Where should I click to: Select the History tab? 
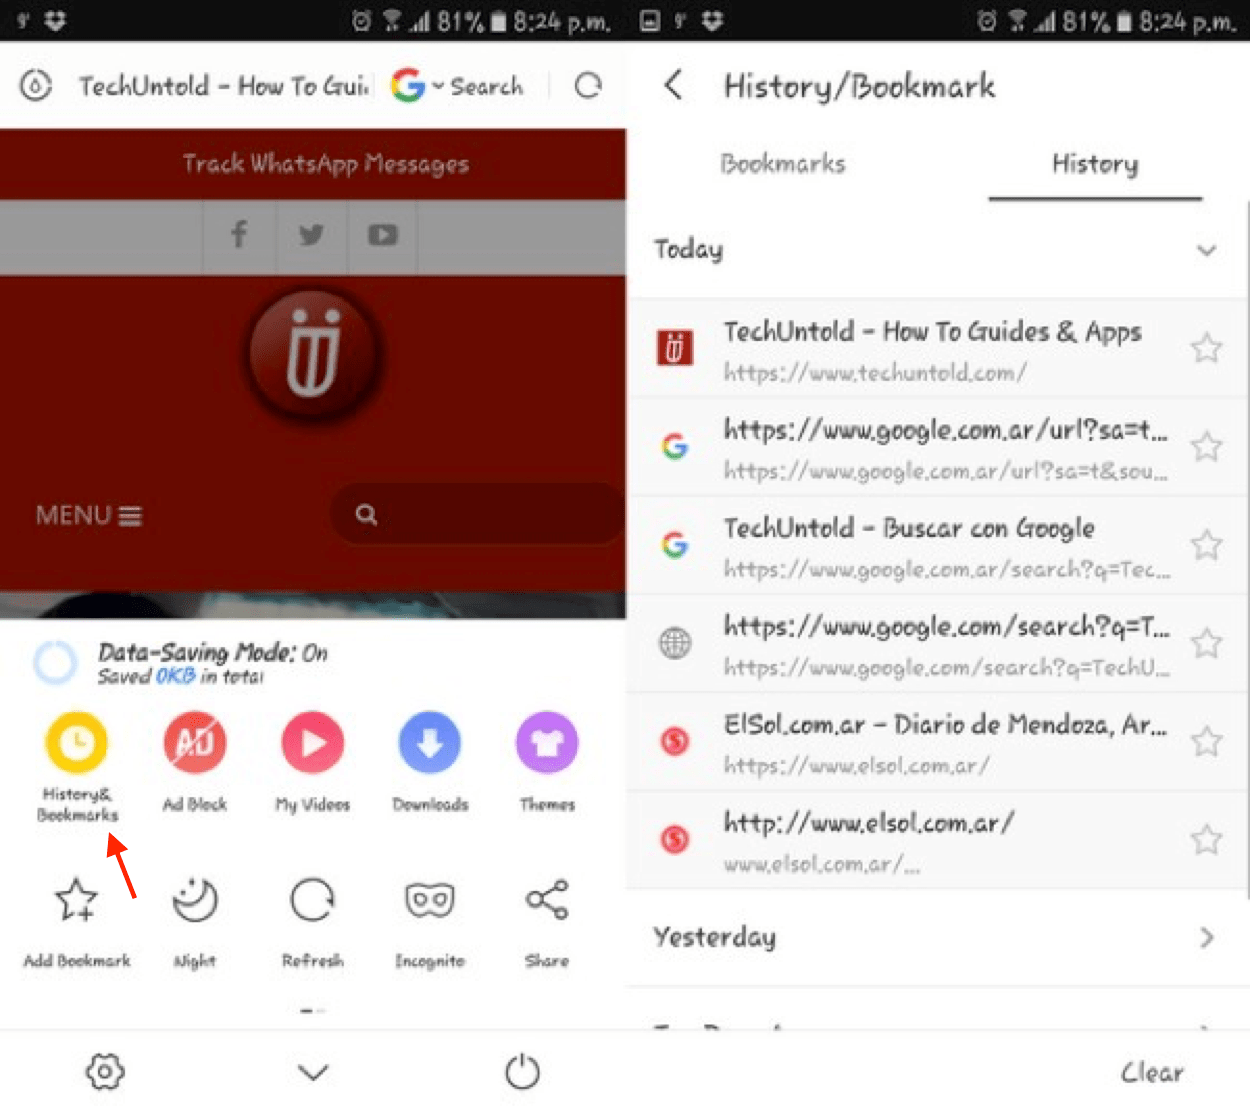(1094, 163)
